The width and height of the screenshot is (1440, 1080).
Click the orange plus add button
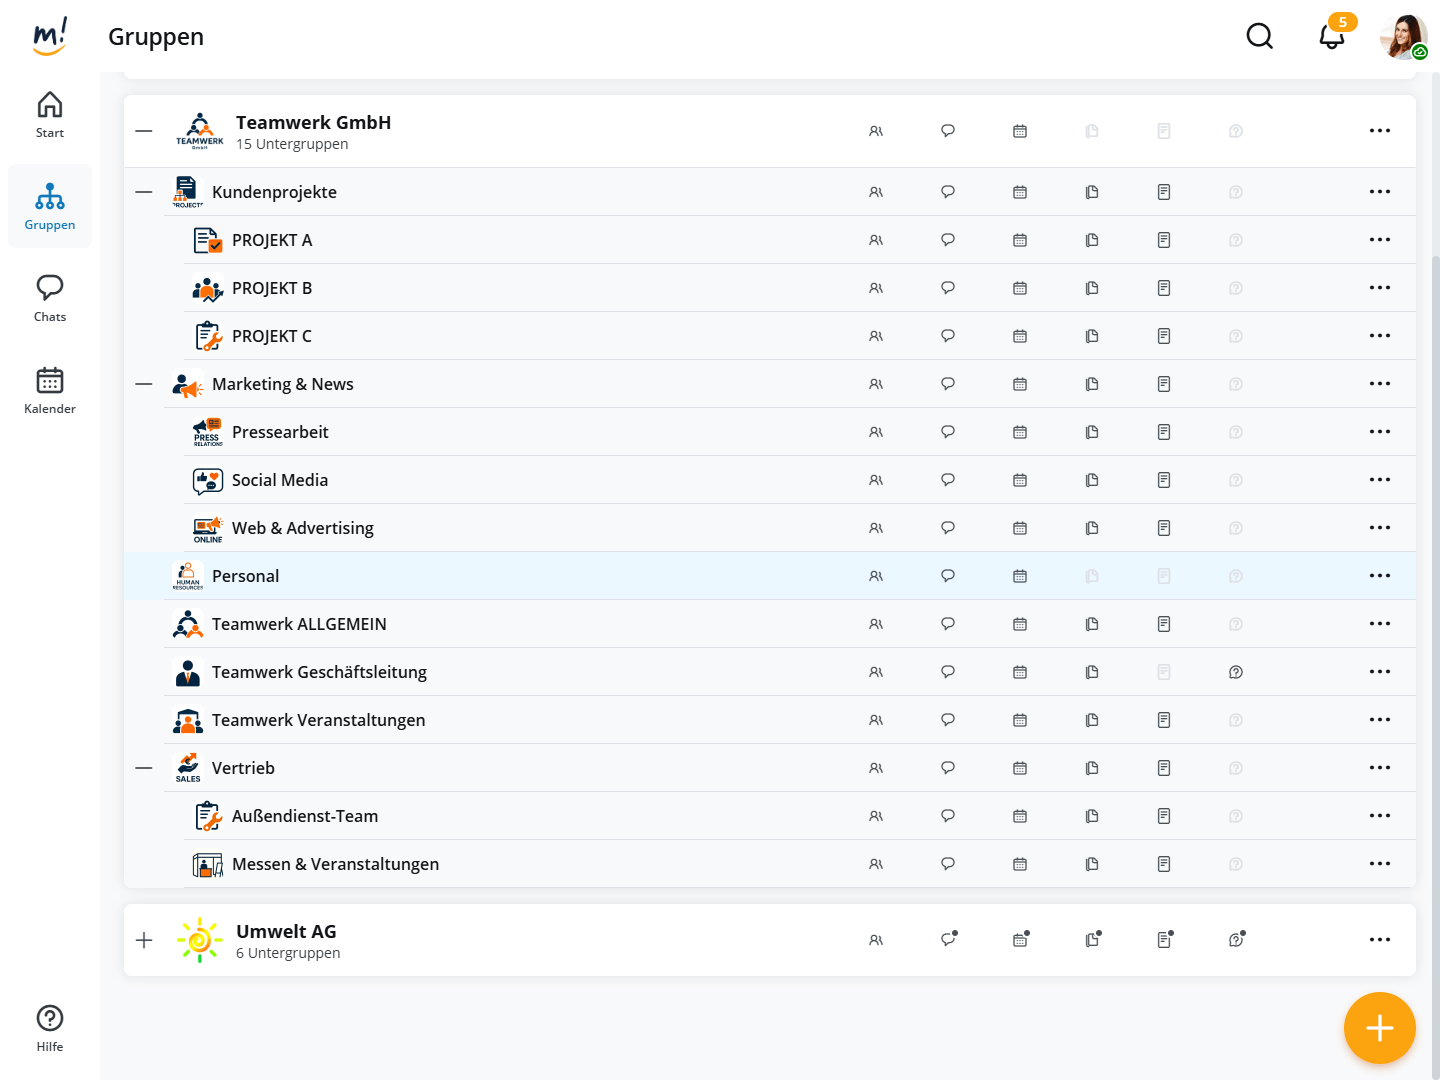(1380, 1028)
